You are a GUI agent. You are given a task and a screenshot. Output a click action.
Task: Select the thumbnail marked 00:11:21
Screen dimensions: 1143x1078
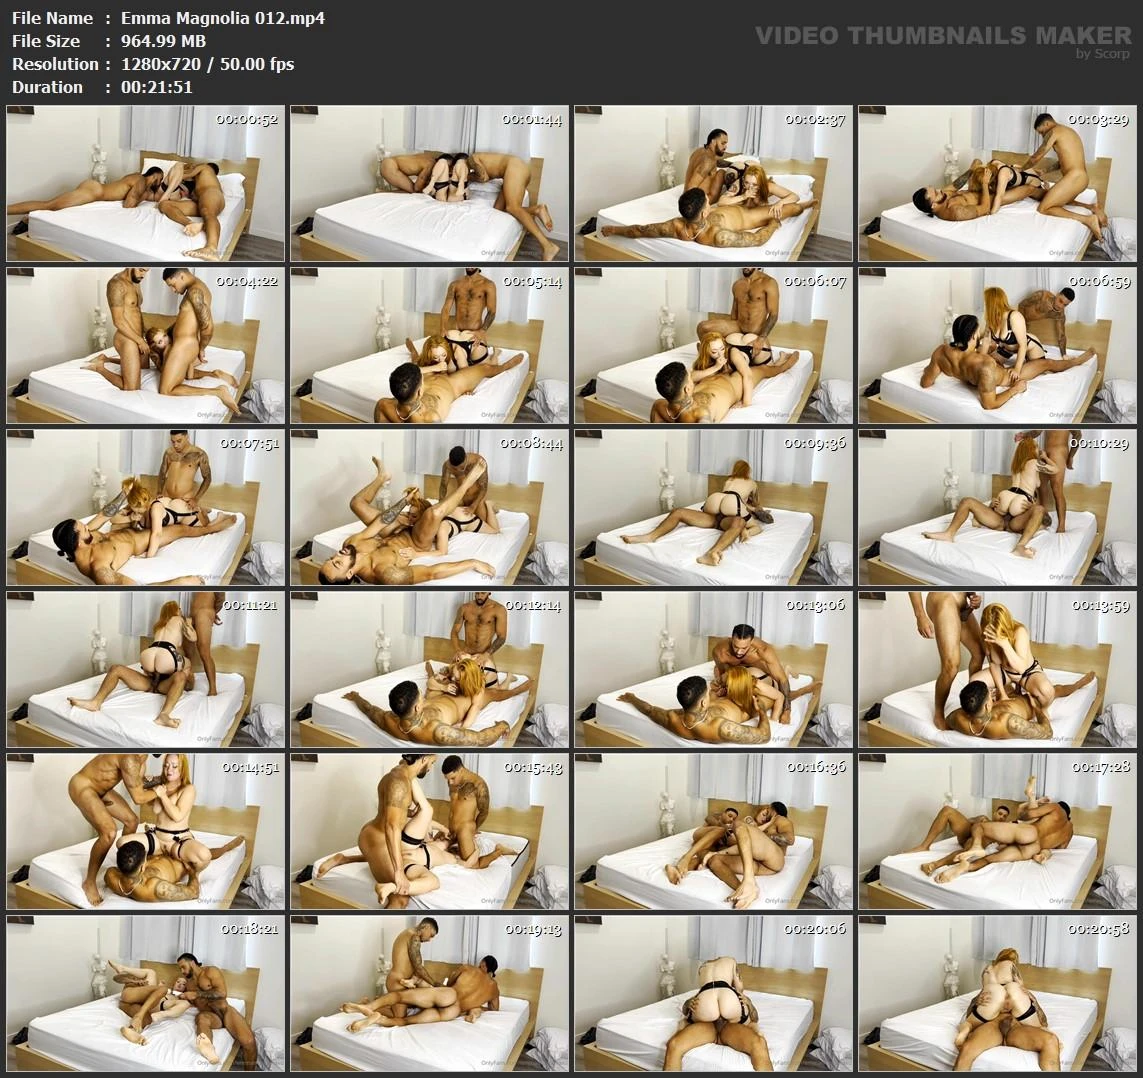click(x=146, y=670)
